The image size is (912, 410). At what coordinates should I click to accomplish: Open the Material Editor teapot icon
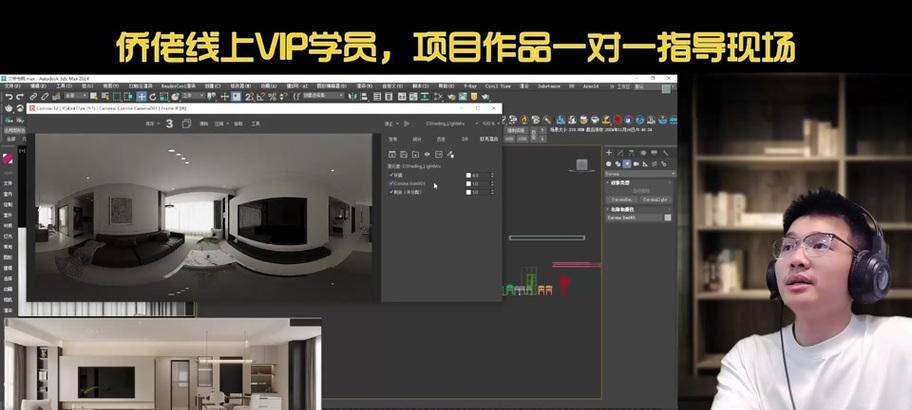439,97
